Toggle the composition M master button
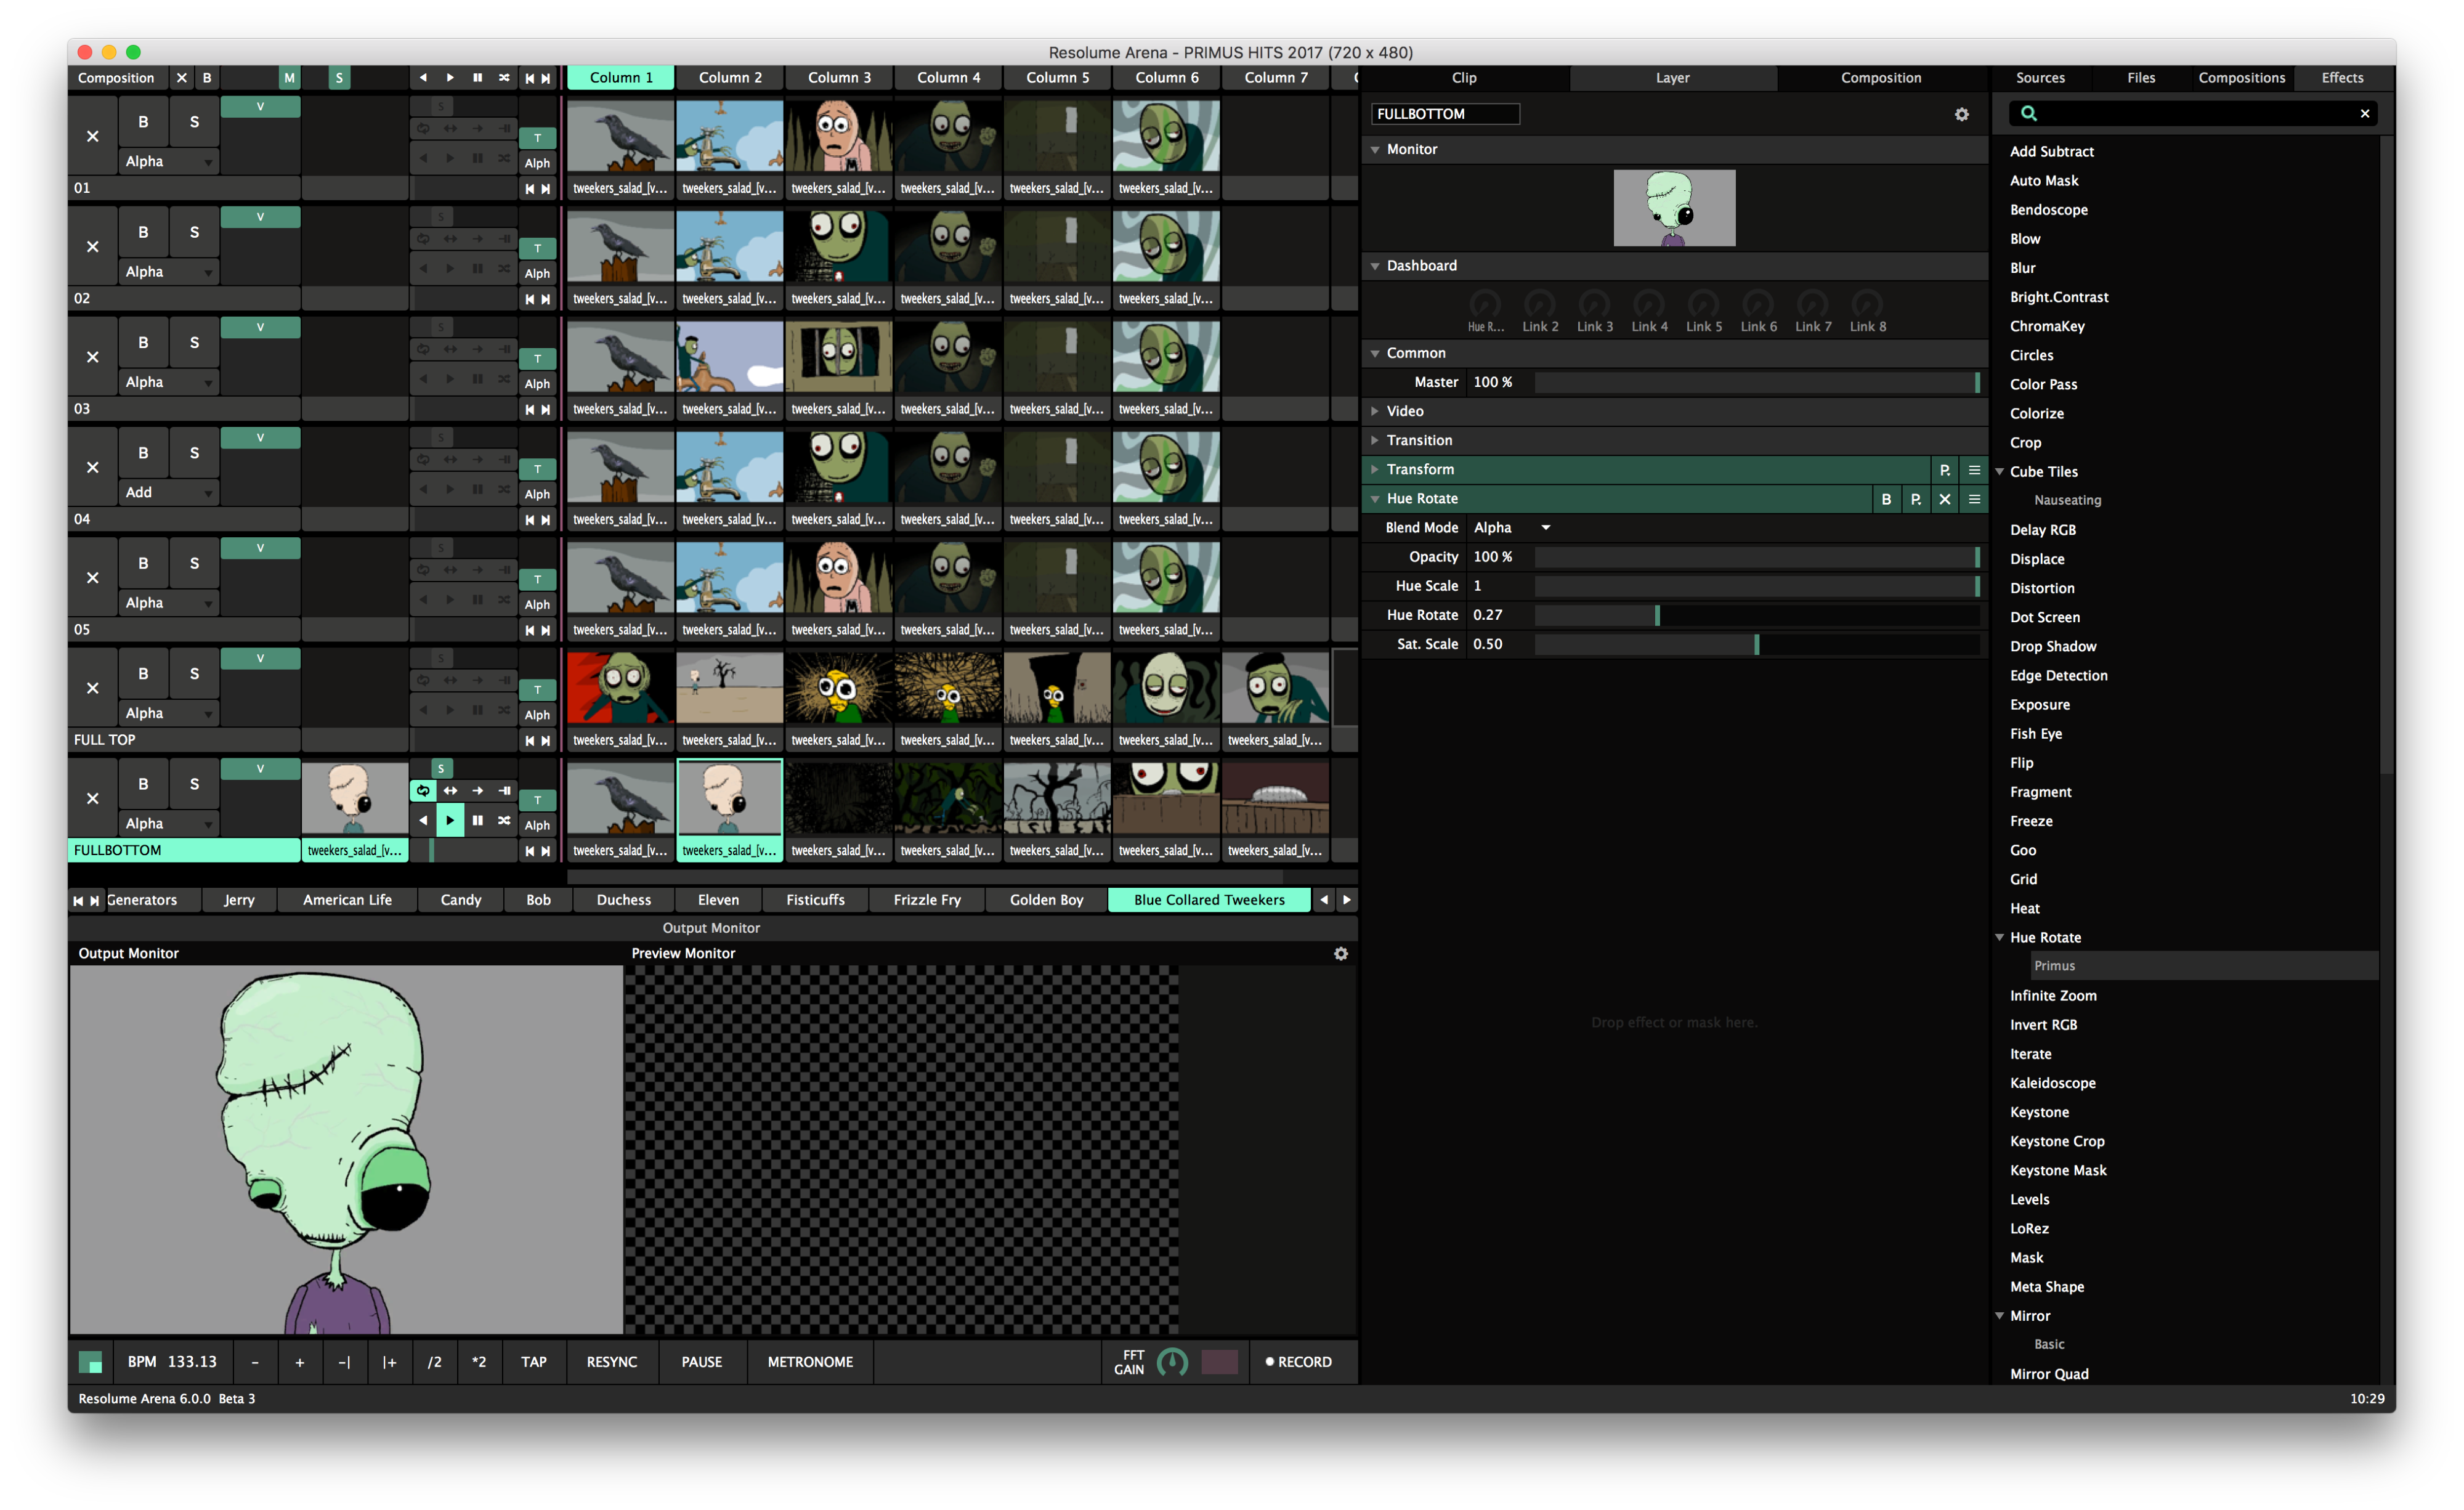The height and width of the screenshot is (1510, 2464). click(289, 78)
